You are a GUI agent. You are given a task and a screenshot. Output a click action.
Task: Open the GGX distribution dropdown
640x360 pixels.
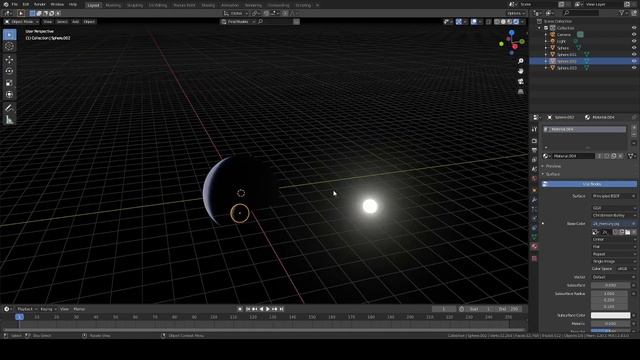click(x=614, y=208)
